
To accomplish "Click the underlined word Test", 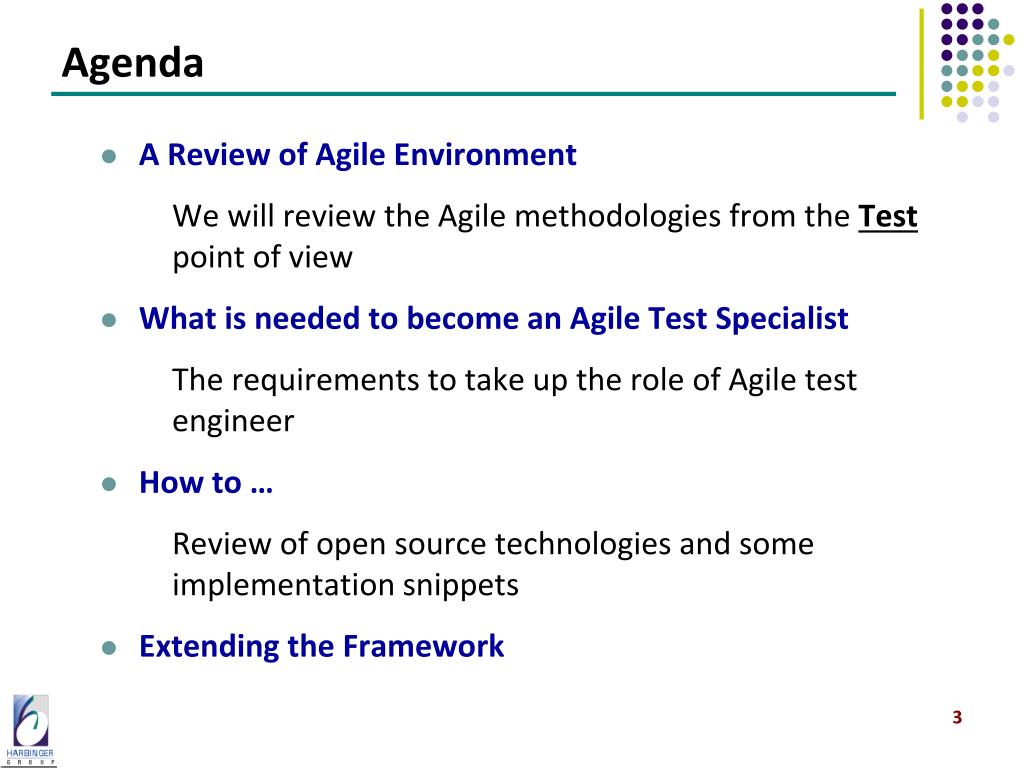I will (888, 216).
